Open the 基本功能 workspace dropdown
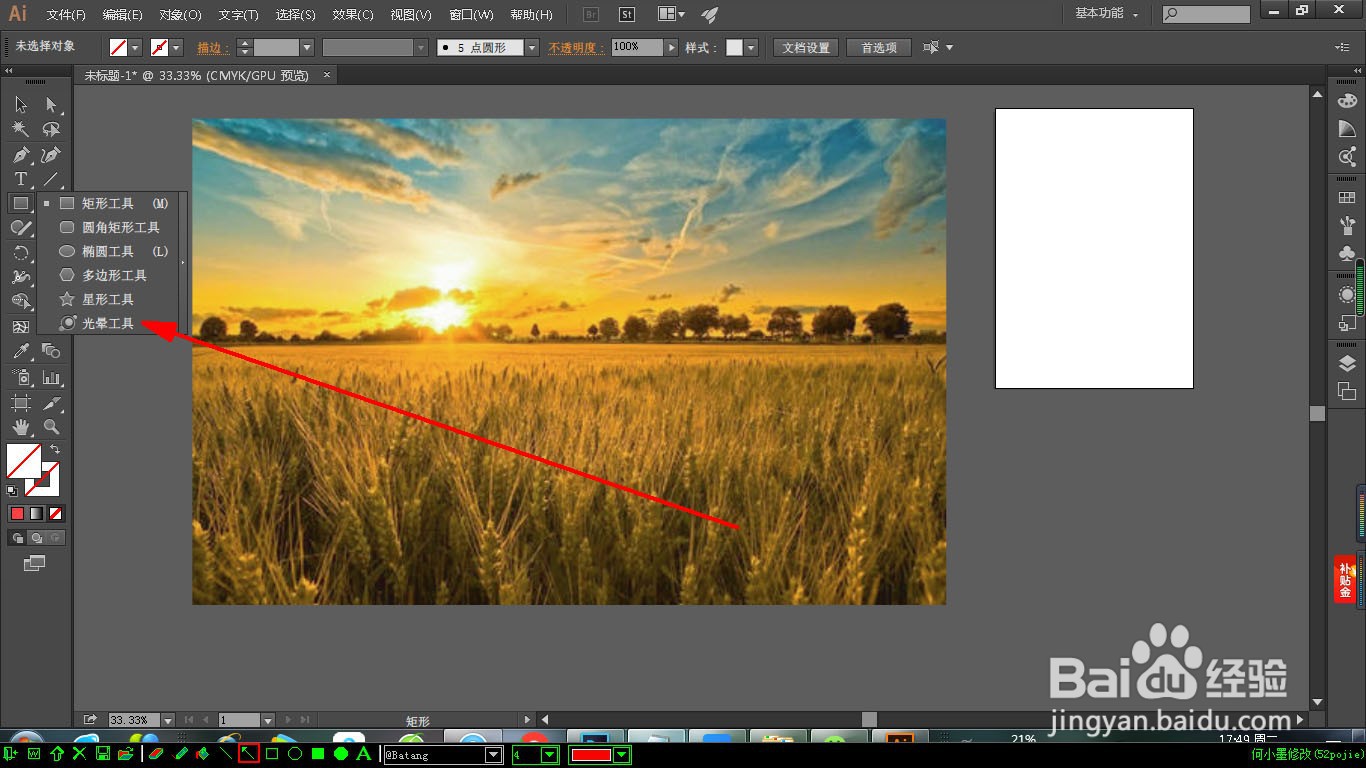The width and height of the screenshot is (1366, 768). (1107, 14)
